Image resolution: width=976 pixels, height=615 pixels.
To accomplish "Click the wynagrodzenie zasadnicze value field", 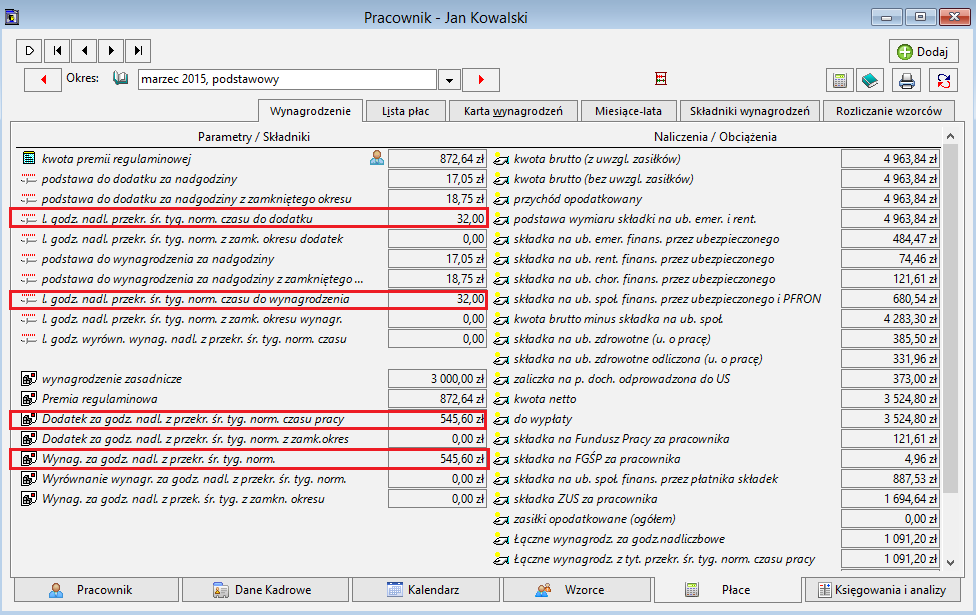I will coord(437,378).
